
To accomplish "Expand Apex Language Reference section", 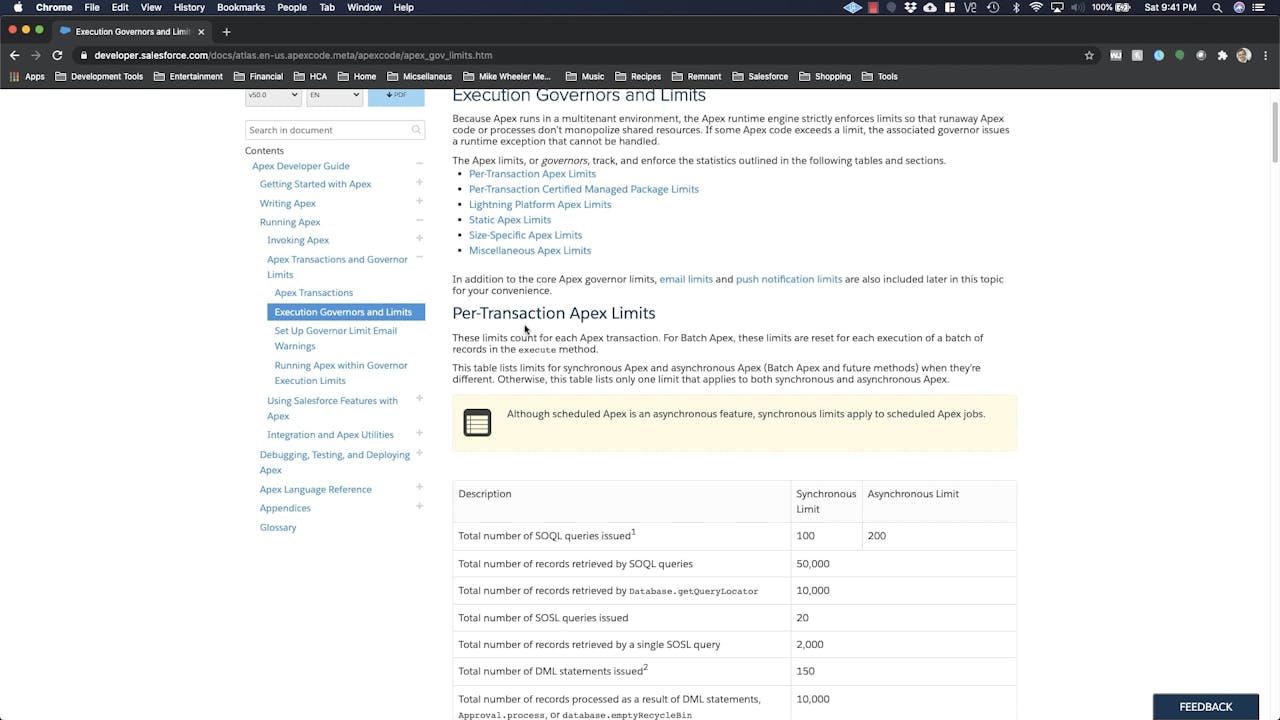I will pyautogui.click(x=419, y=488).
